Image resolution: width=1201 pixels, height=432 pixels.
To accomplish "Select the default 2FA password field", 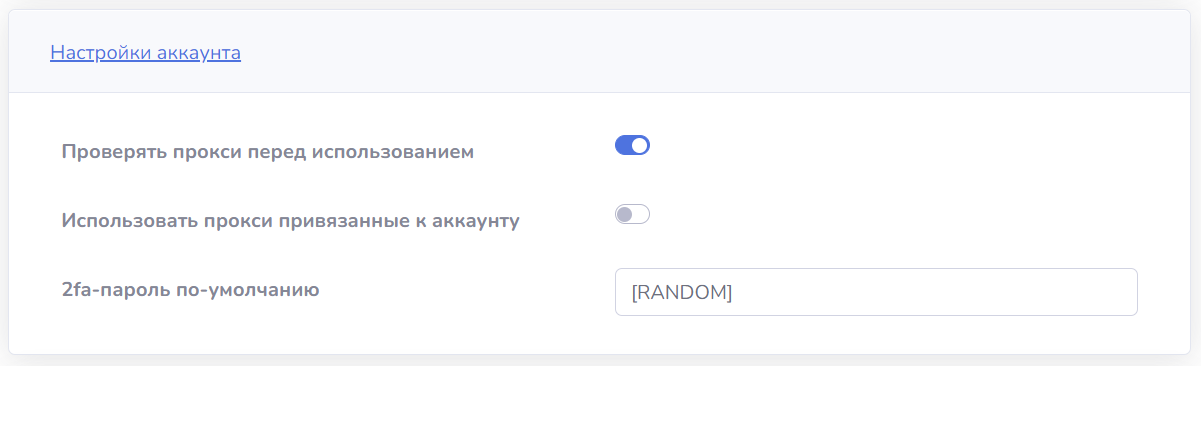I will [876, 292].
